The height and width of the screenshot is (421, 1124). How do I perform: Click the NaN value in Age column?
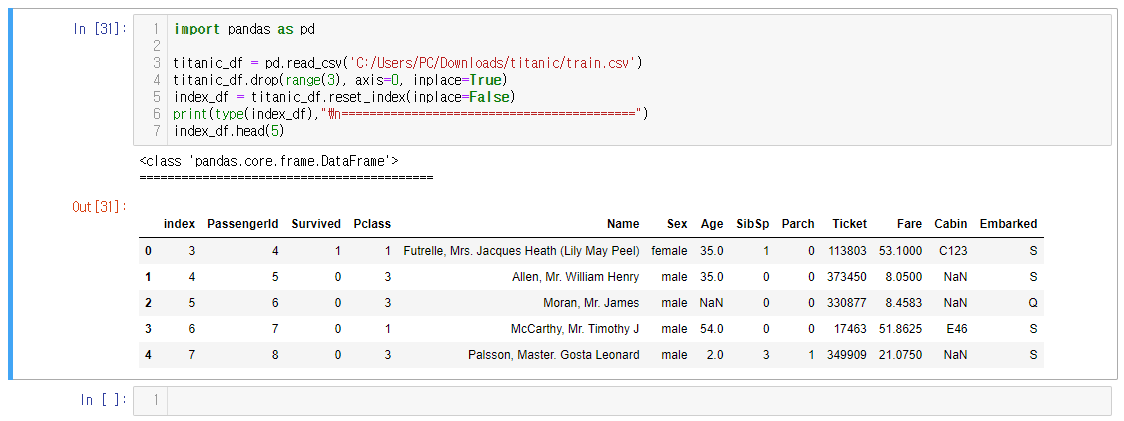pyautogui.click(x=712, y=303)
